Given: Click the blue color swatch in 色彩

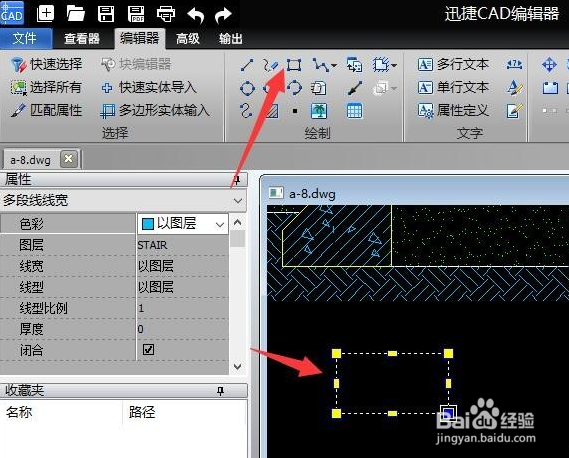Looking at the screenshot, I should [148, 224].
